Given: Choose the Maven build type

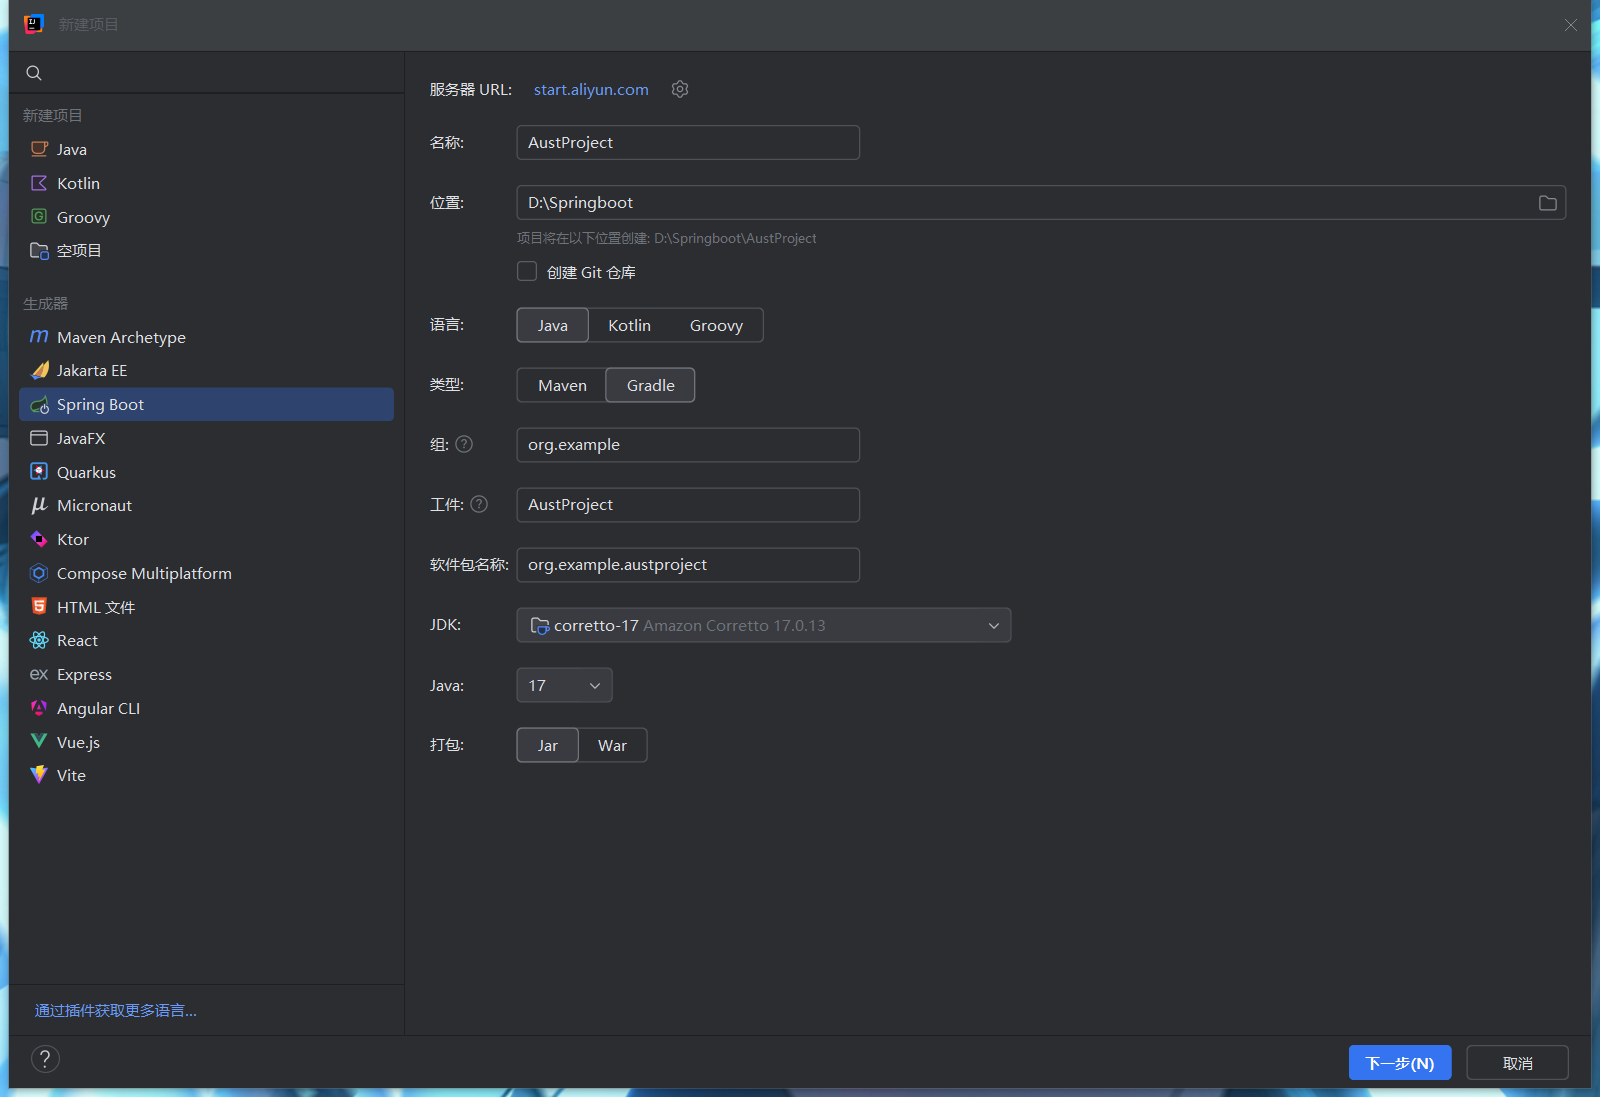Looking at the screenshot, I should 562,385.
